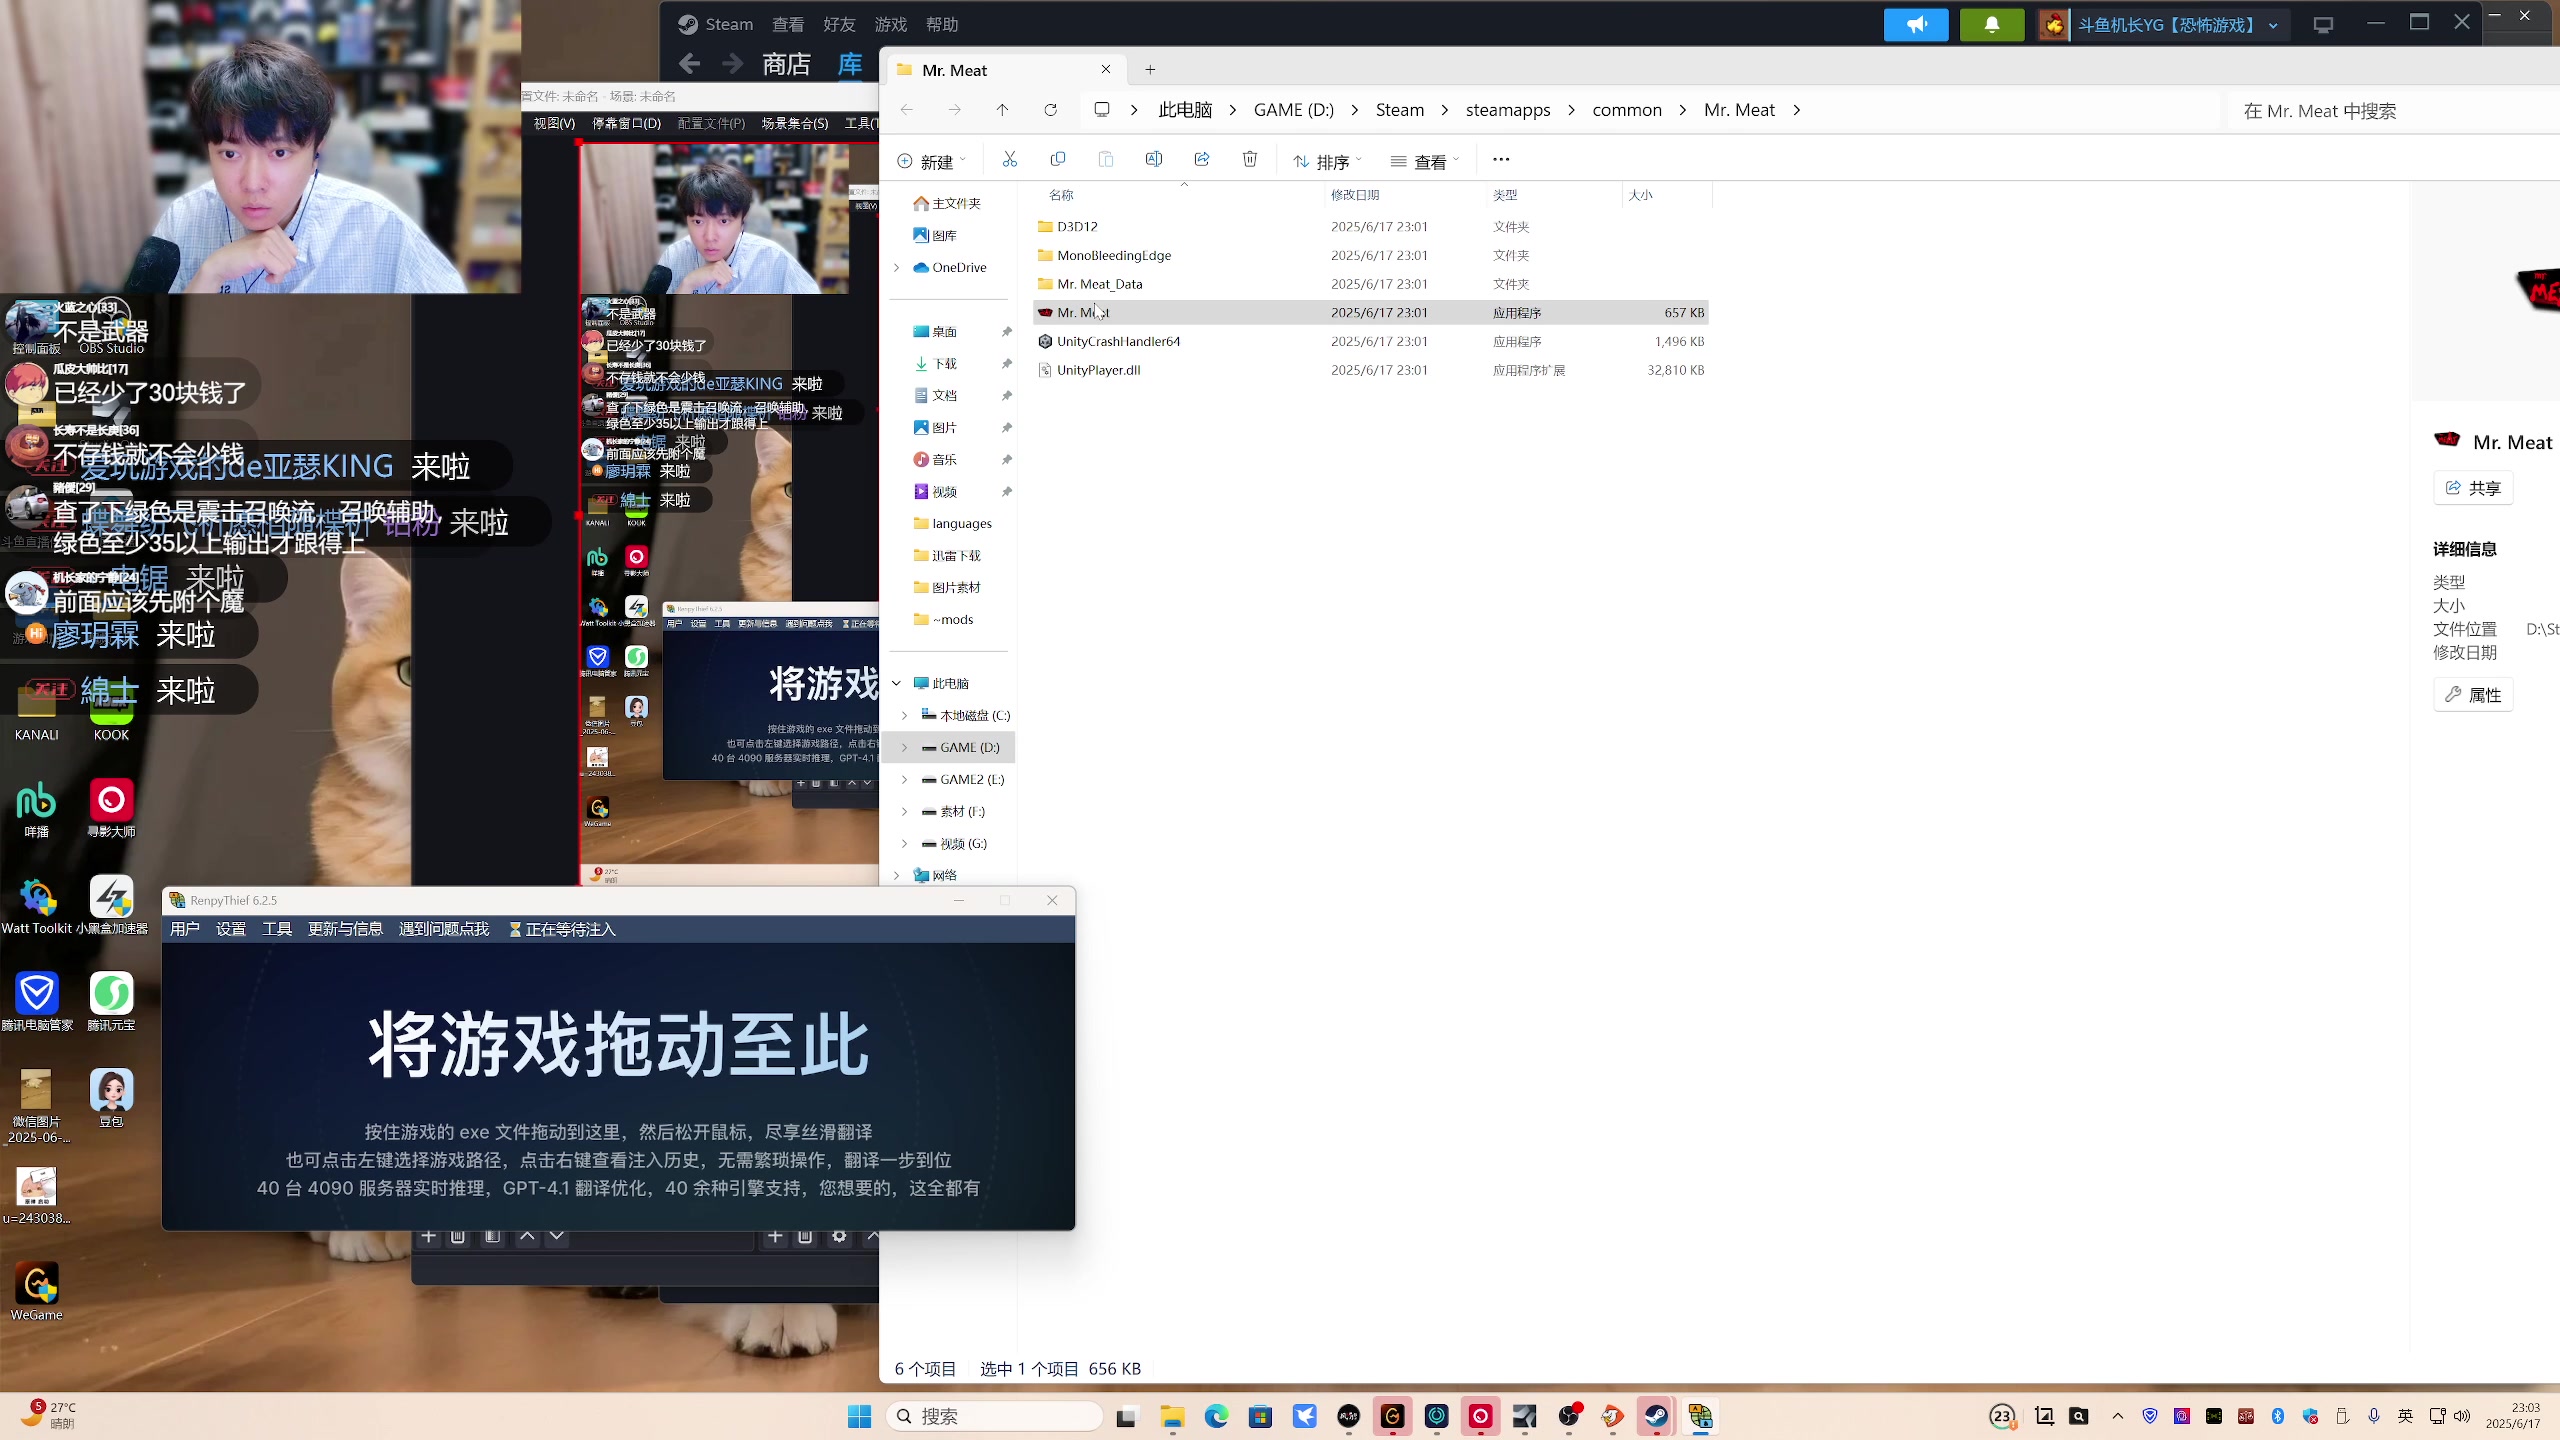This screenshot has height=1440, width=2560.
Task: Open Steam 游戏 menu
Action: pos(890,24)
